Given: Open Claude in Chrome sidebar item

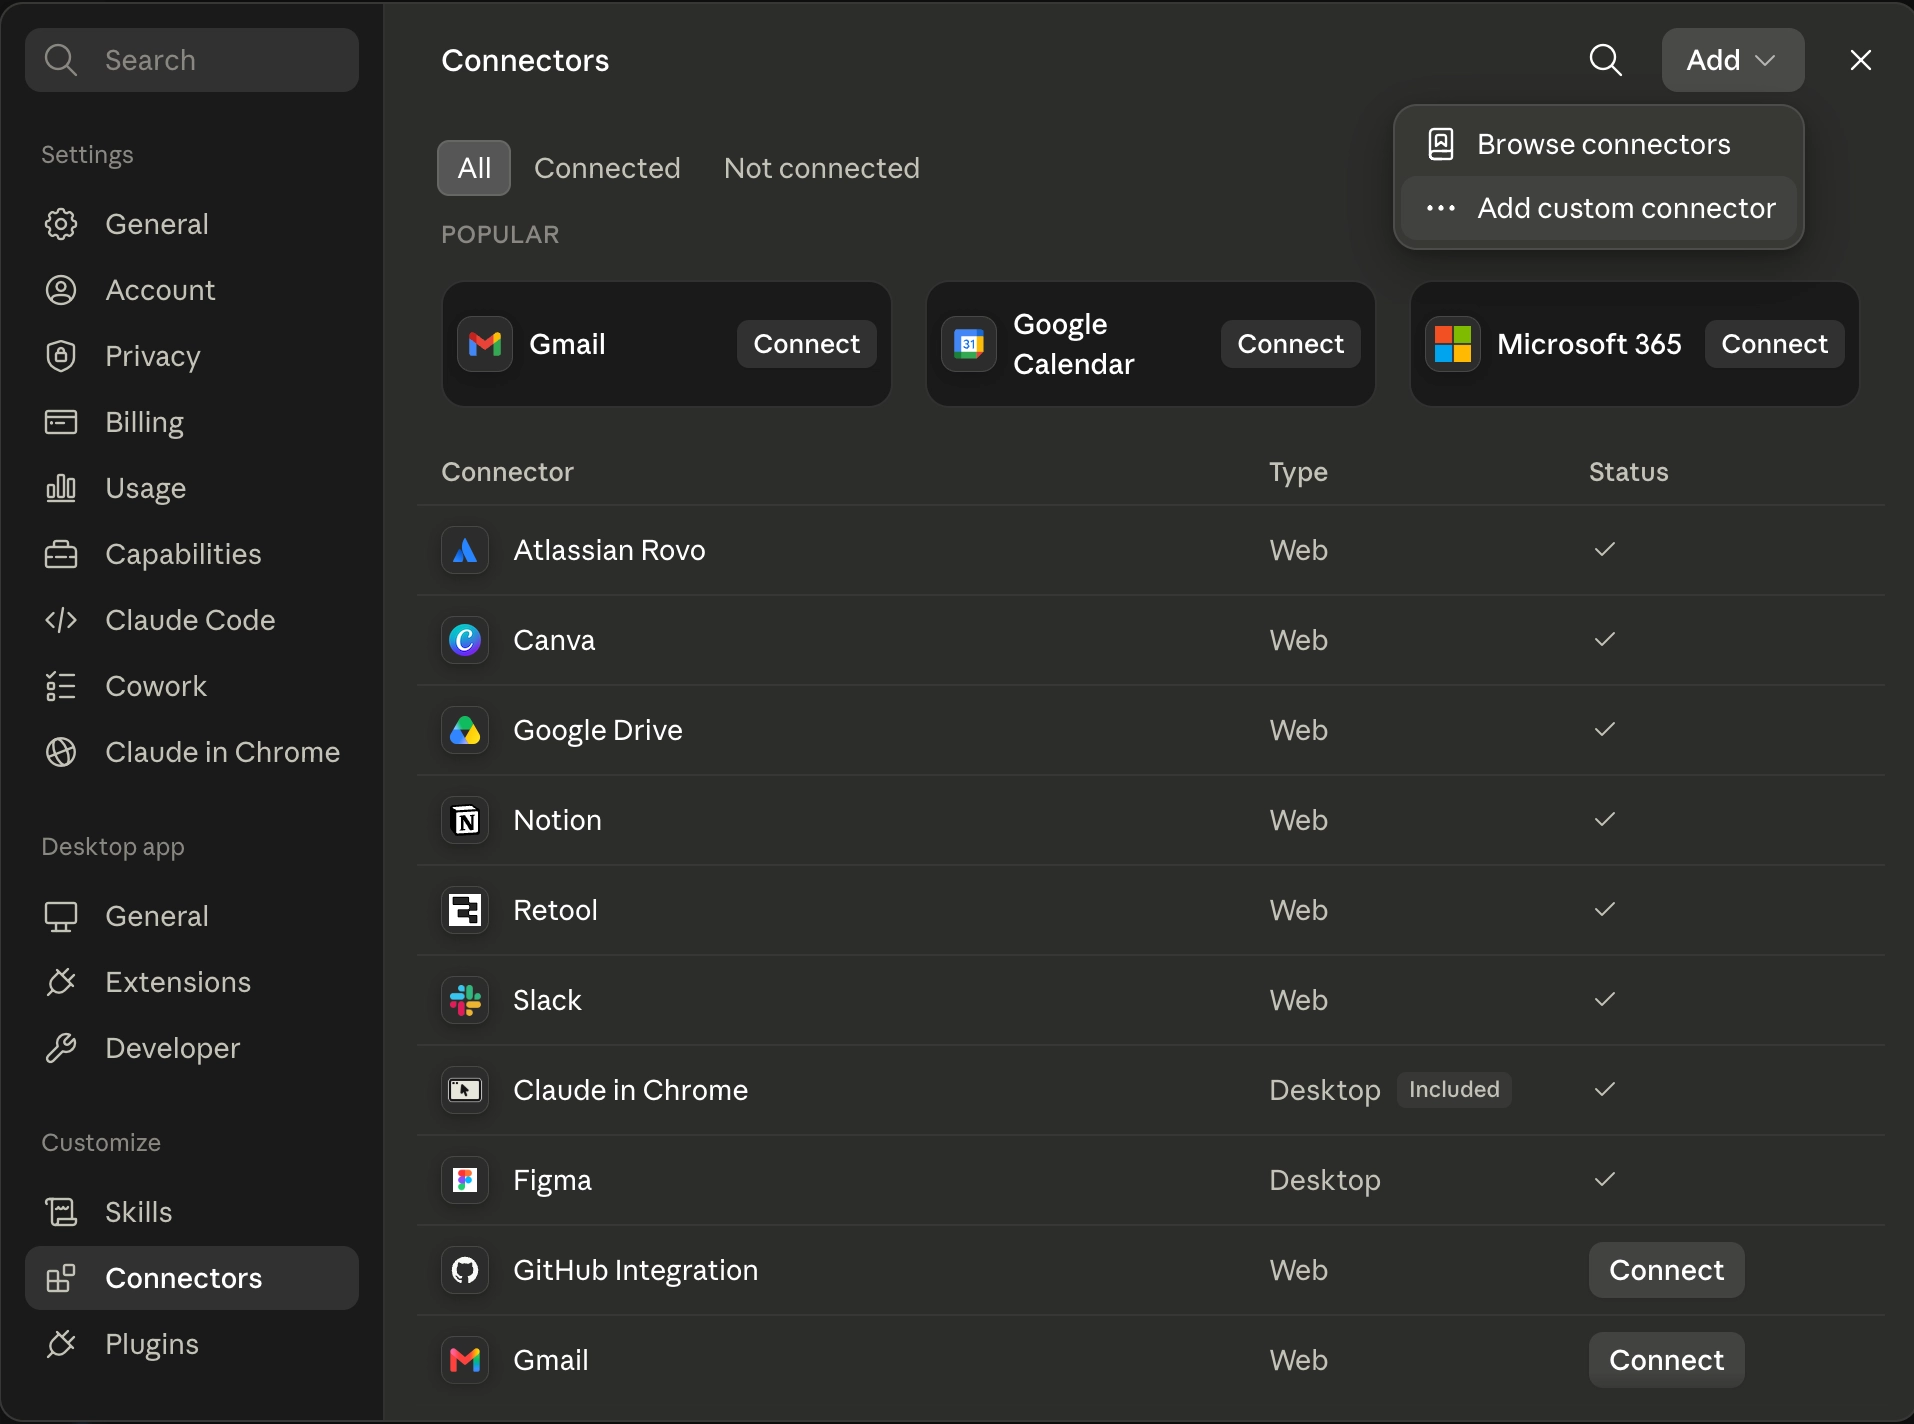Looking at the screenshot, I should click(192, 752).
